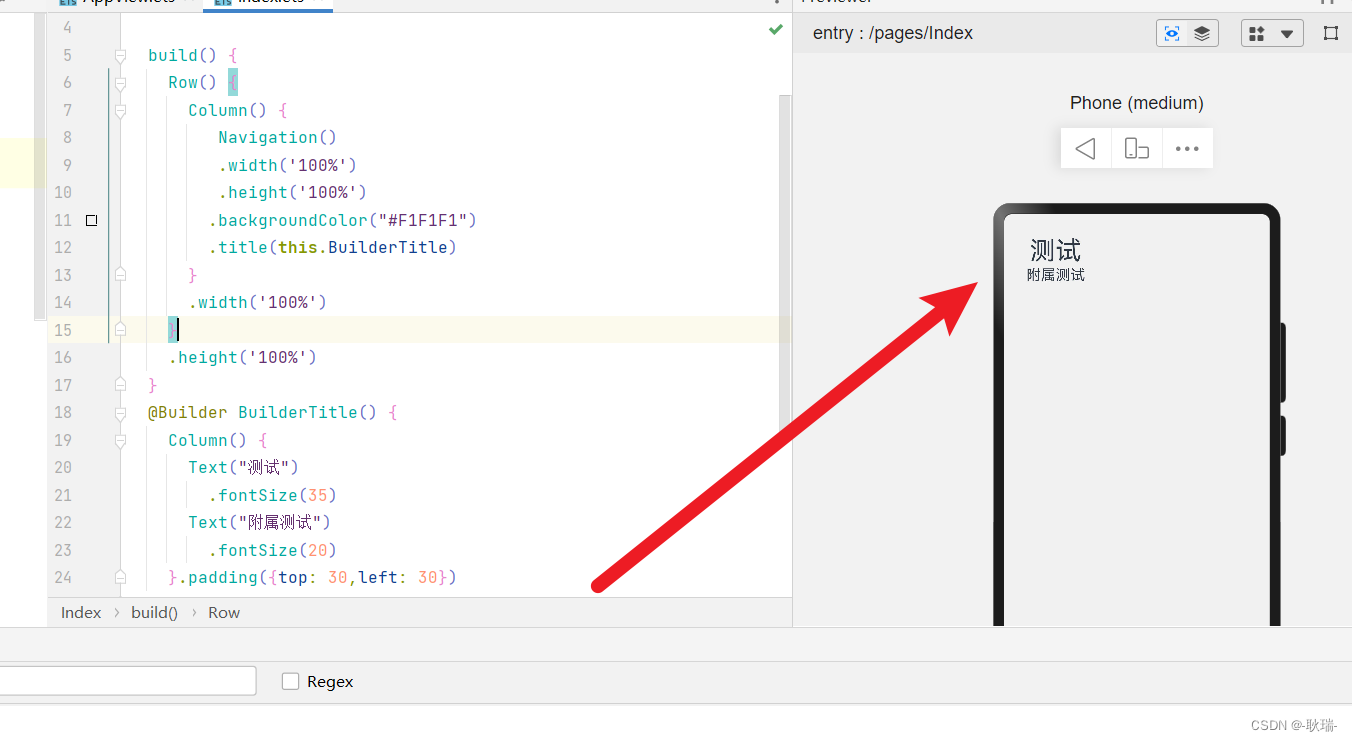Click 'this.BuilderTitle' on line 12

coord(363,247)
